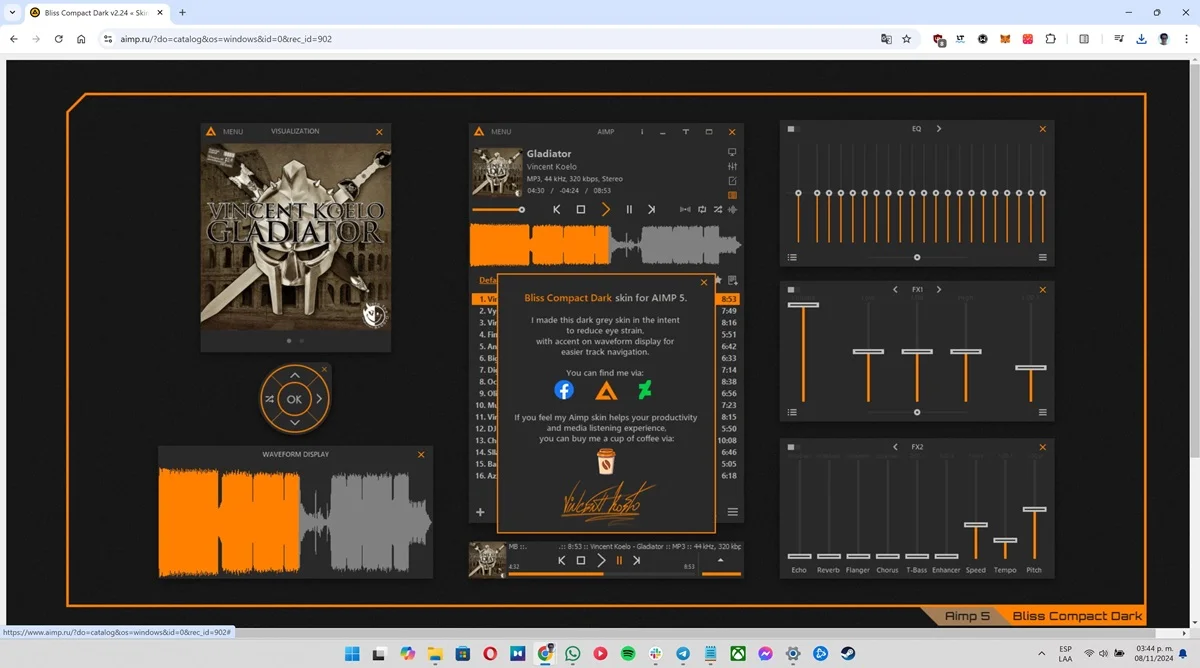Click the Facebook icon in the skin info popup
The height and width of the screenshot is (668, 1200).
(564, 390)
